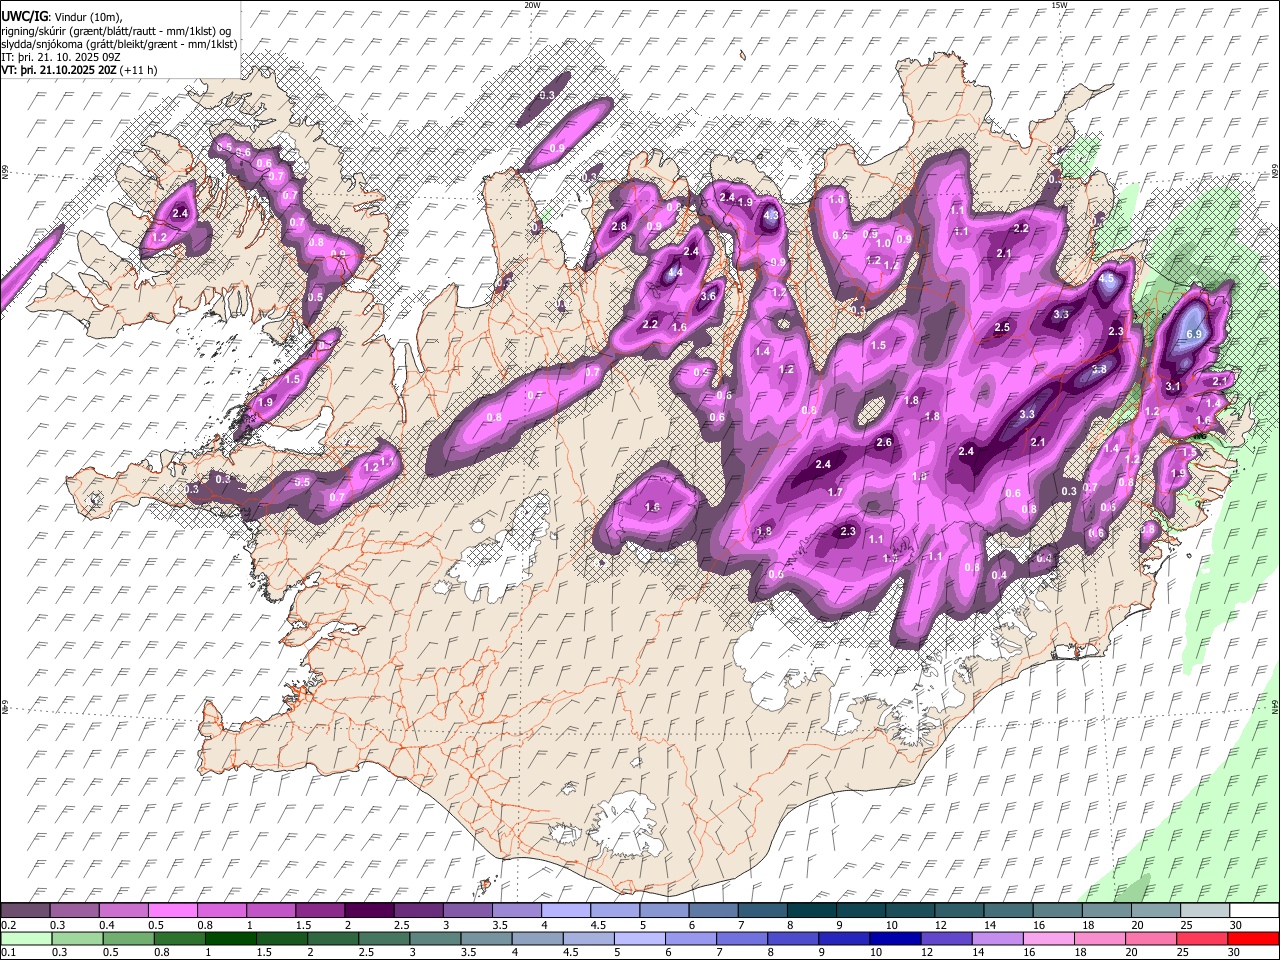The image size is (1280, 960).
Task: Click the '4.4' value on the map
Action: [x=675, y=272]
